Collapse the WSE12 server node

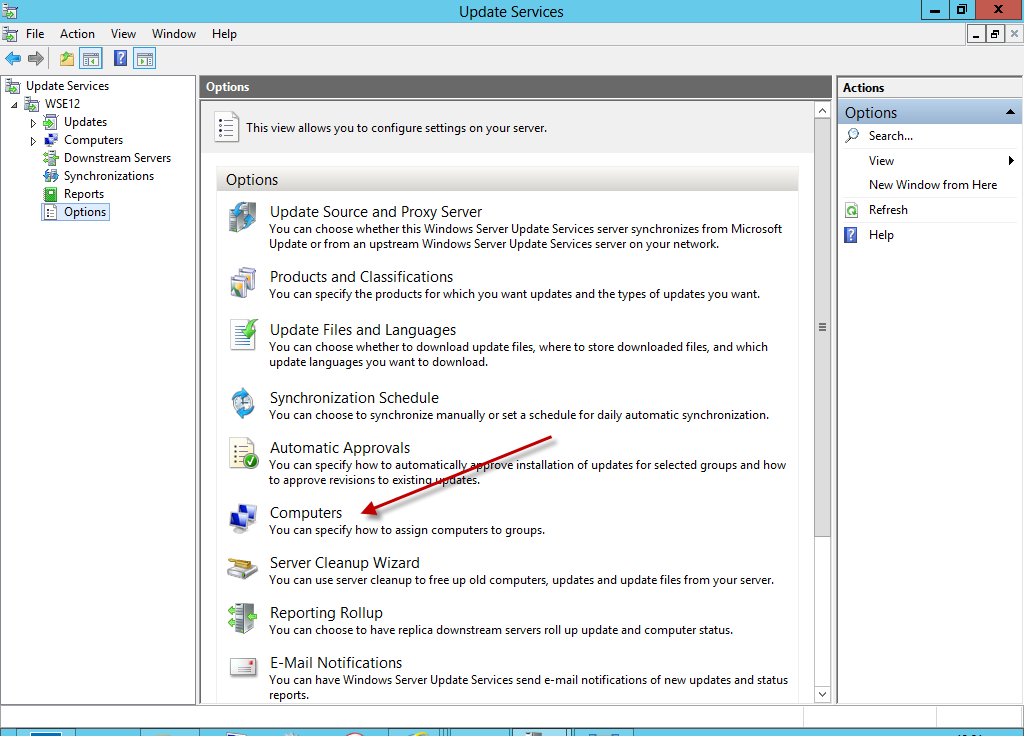(14, 105)
